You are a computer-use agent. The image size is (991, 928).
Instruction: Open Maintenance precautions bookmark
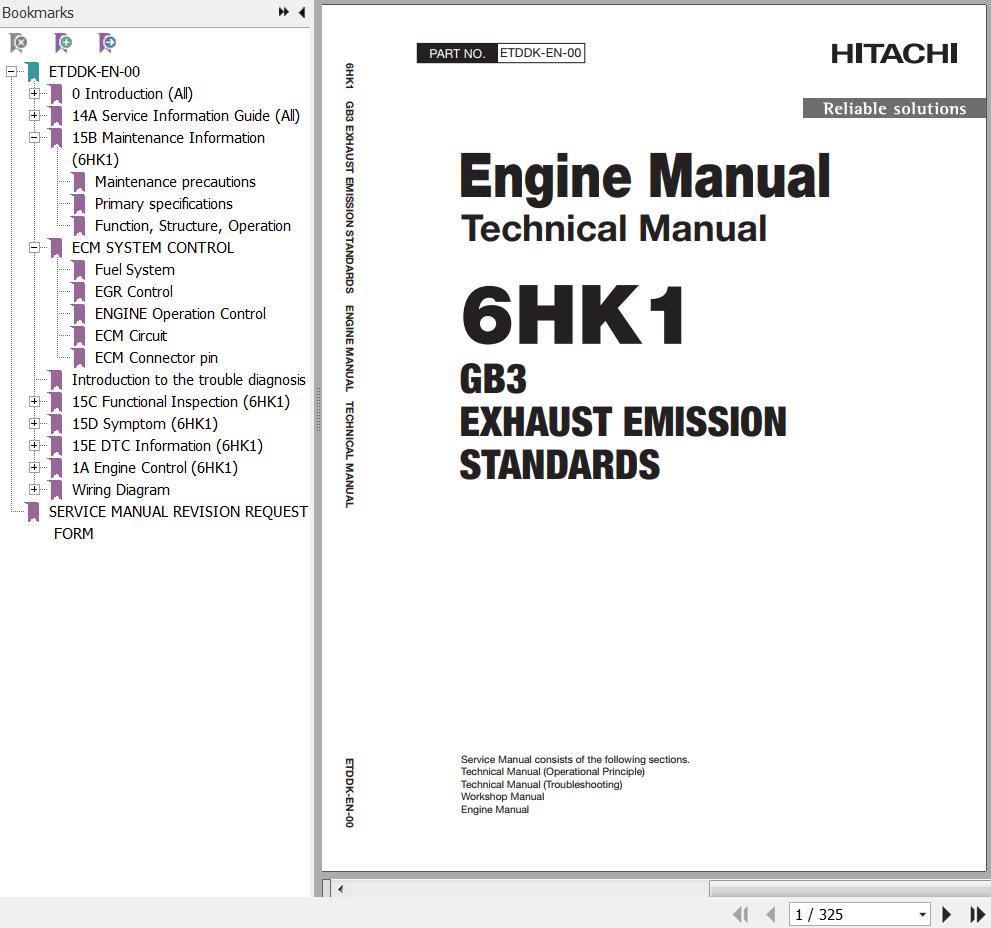(x=175, y=182)
